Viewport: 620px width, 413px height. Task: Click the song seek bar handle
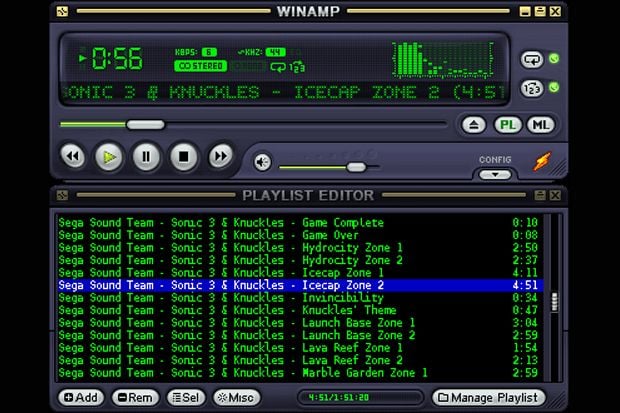(x=145, y=125)
